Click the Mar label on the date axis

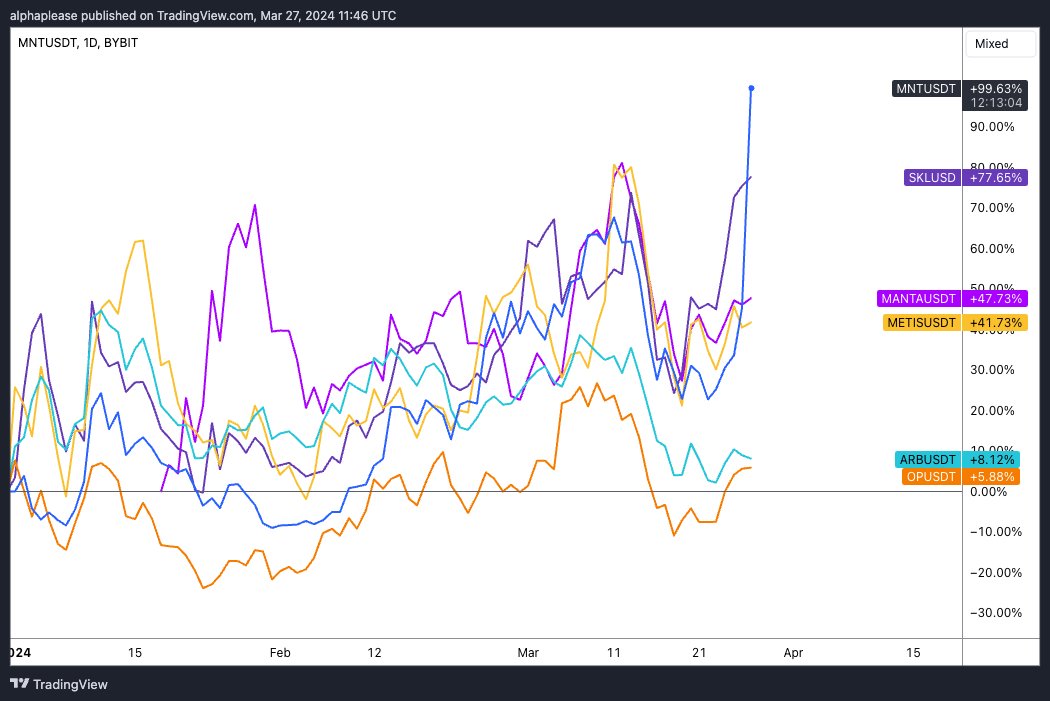528,653
